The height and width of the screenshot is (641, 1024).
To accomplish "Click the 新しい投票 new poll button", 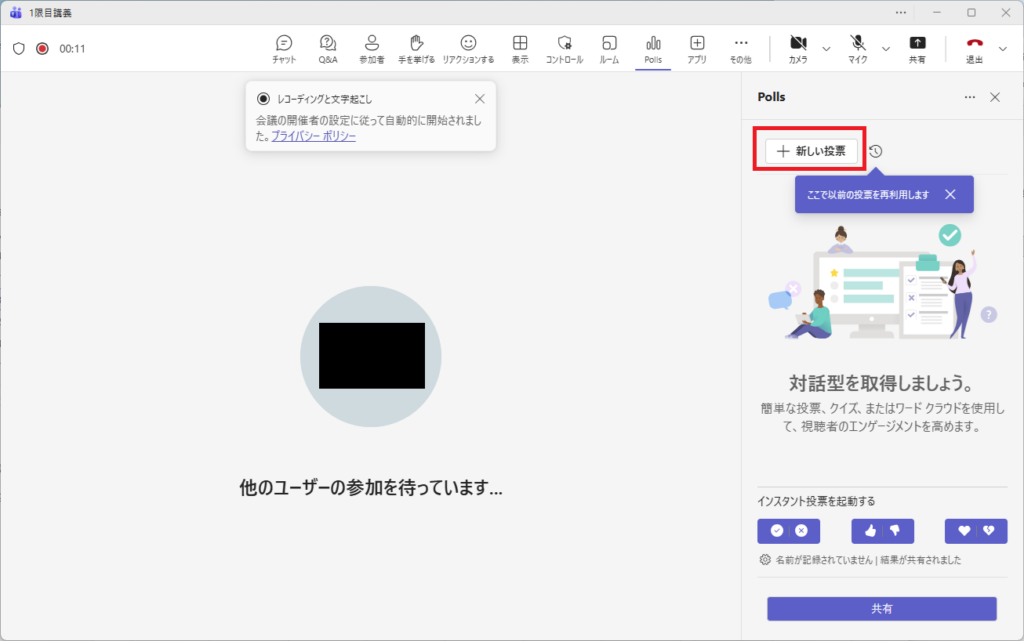I will (811, 151).
